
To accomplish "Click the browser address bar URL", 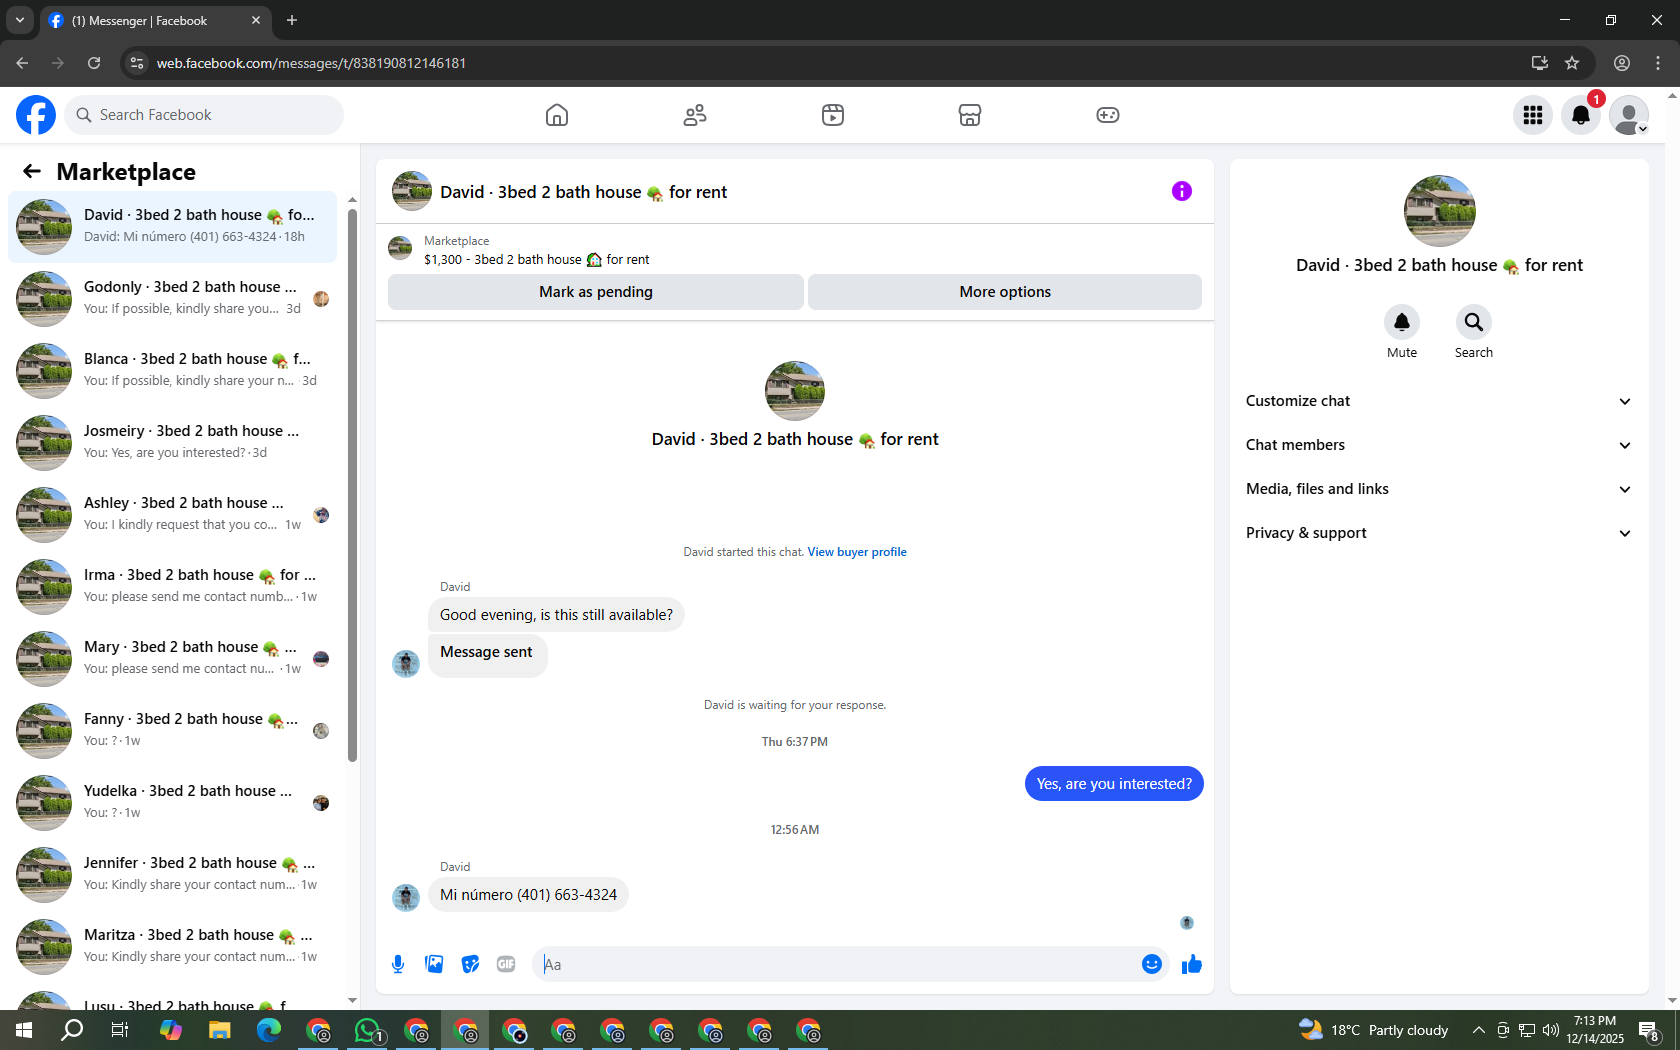I will [x=311, y=63].
